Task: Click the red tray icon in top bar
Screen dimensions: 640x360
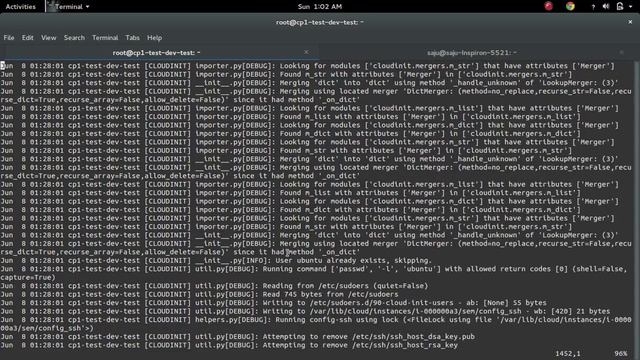Action: click(549, 6)
